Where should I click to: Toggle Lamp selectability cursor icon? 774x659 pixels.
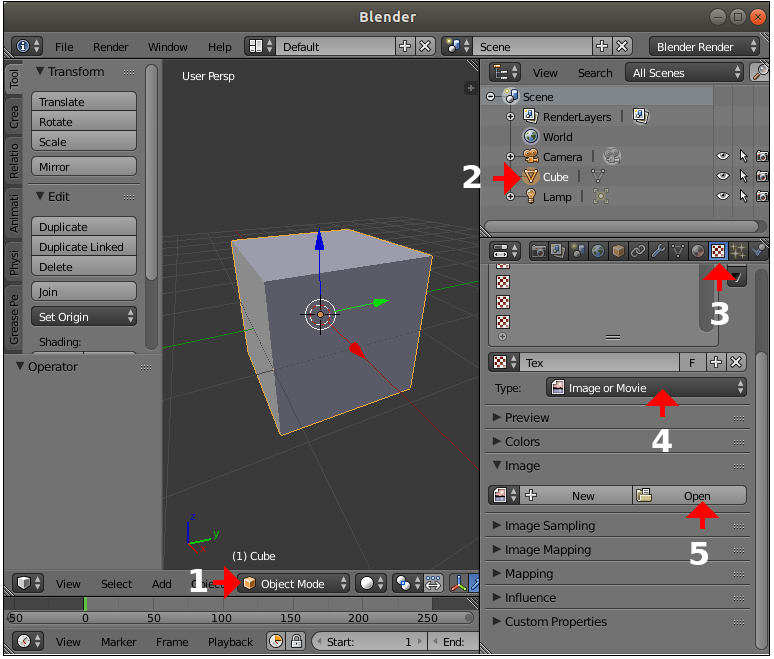743,196
